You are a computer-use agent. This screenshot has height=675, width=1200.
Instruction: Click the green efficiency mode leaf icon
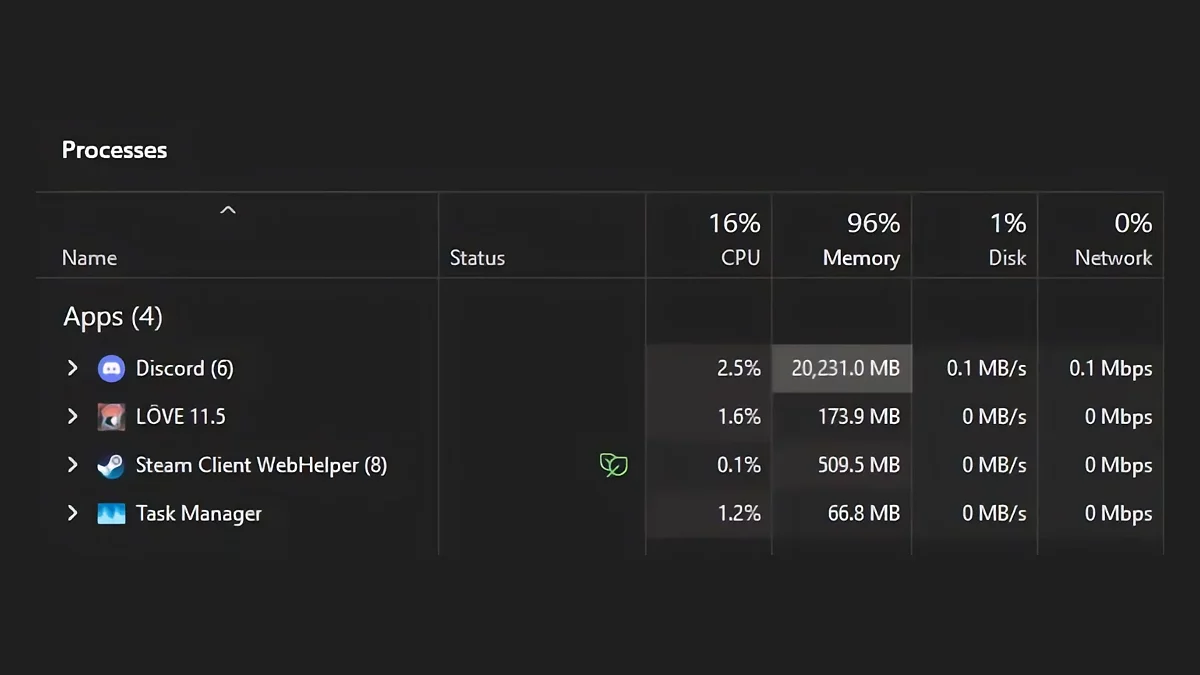(x=613, y=465)
